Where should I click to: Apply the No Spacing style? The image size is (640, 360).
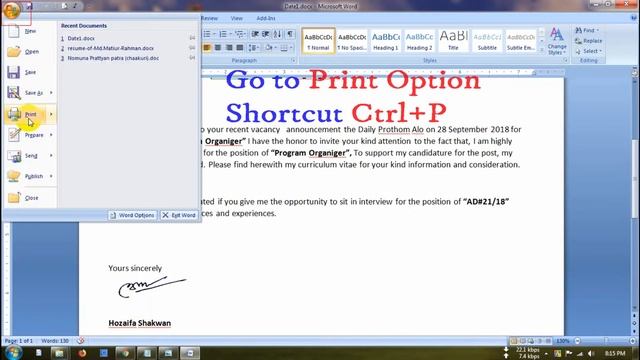[x=352, y=41]
